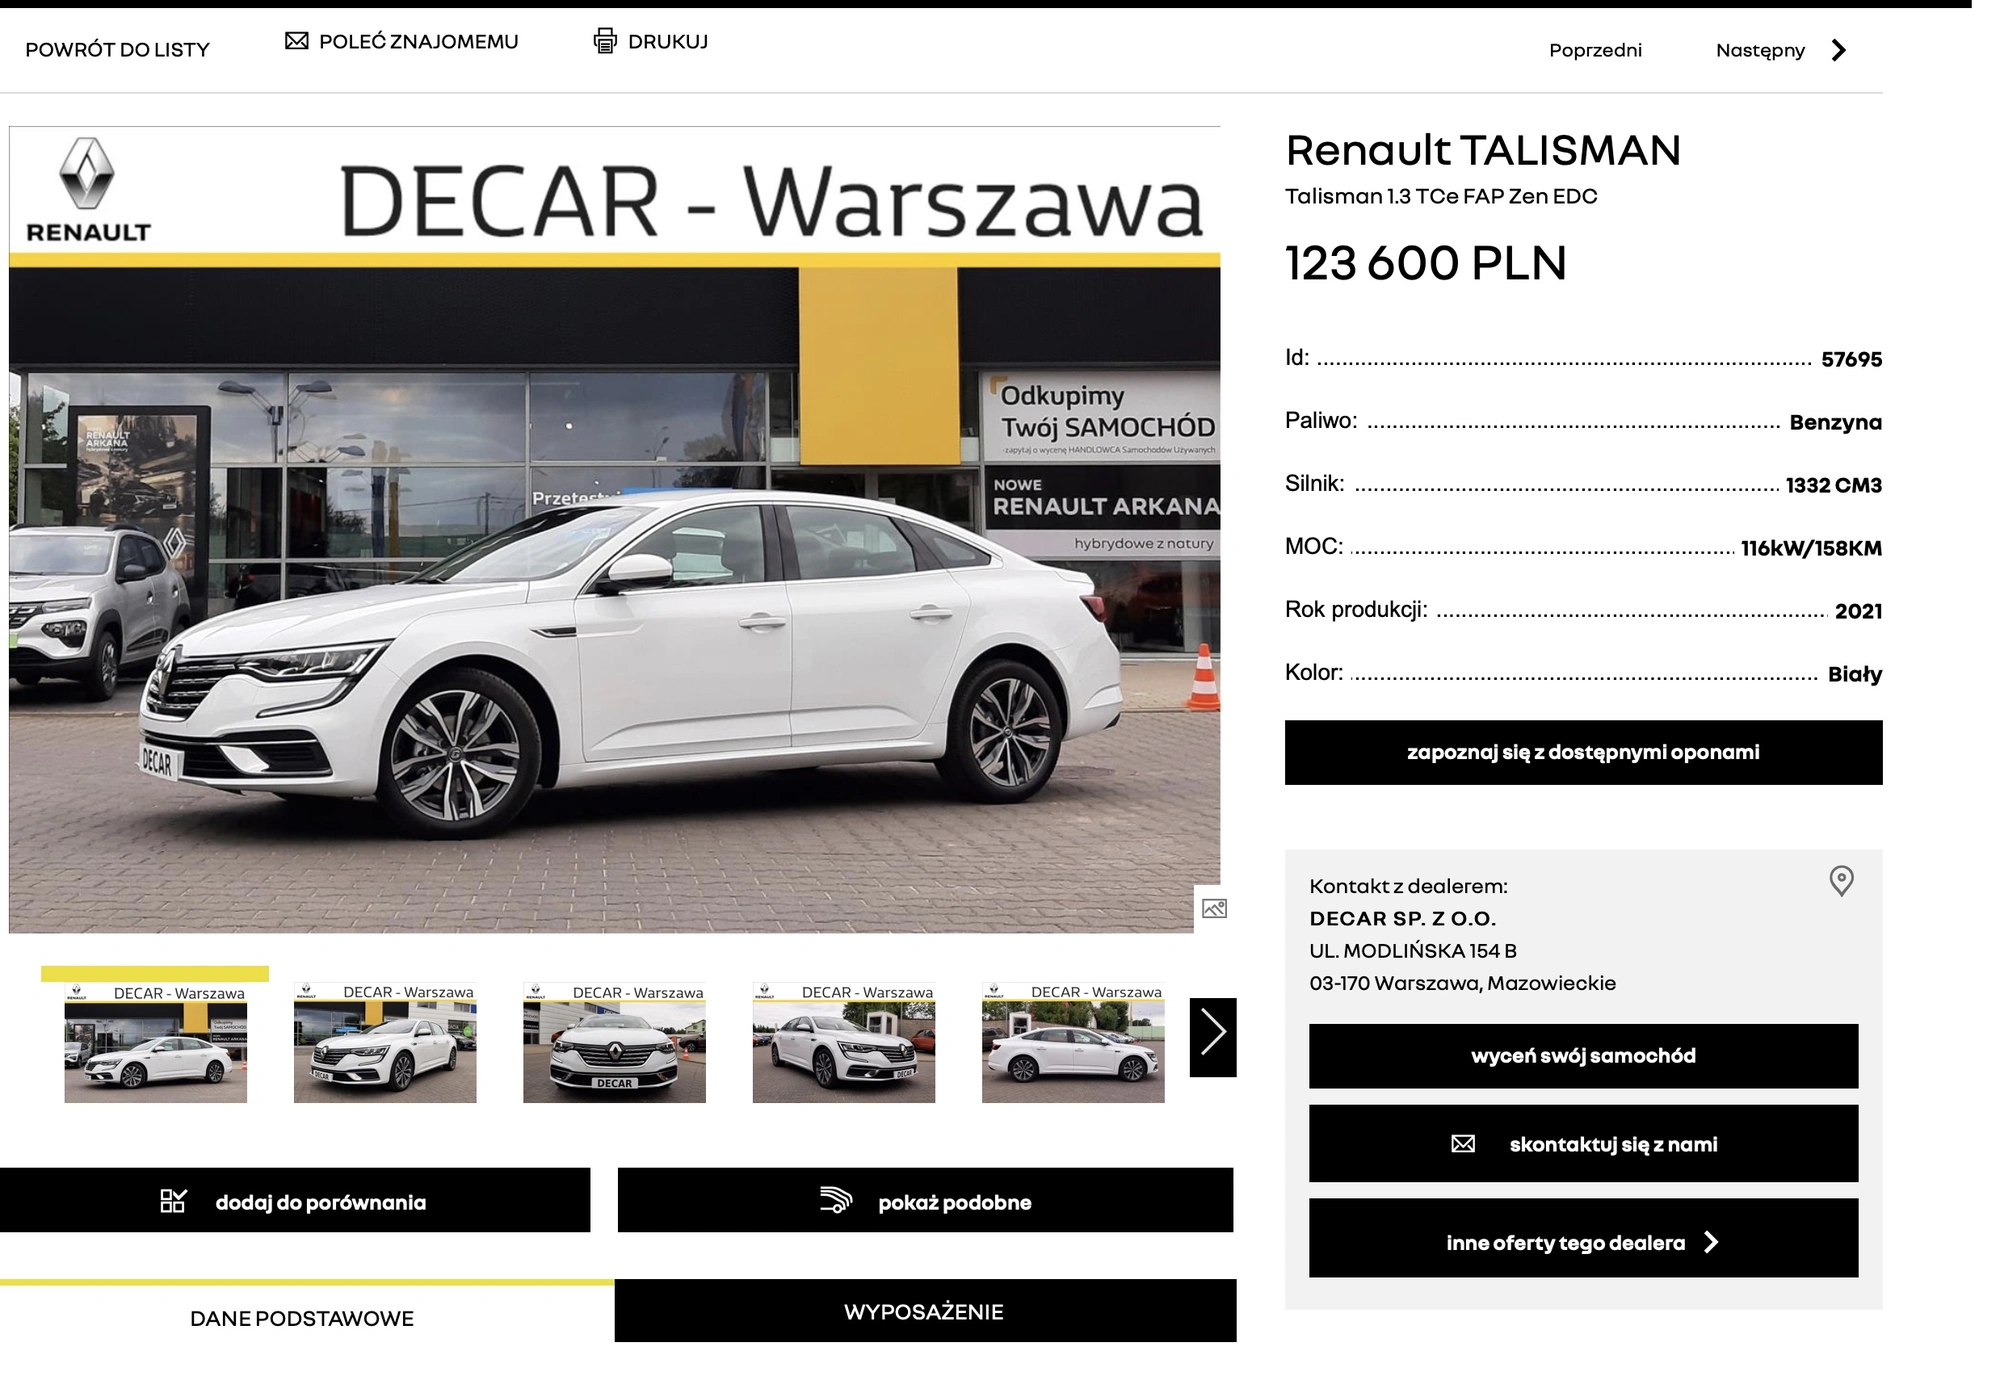
Task: Click the comparison icon in dodaj do porównania
Action: (173, 1201)
